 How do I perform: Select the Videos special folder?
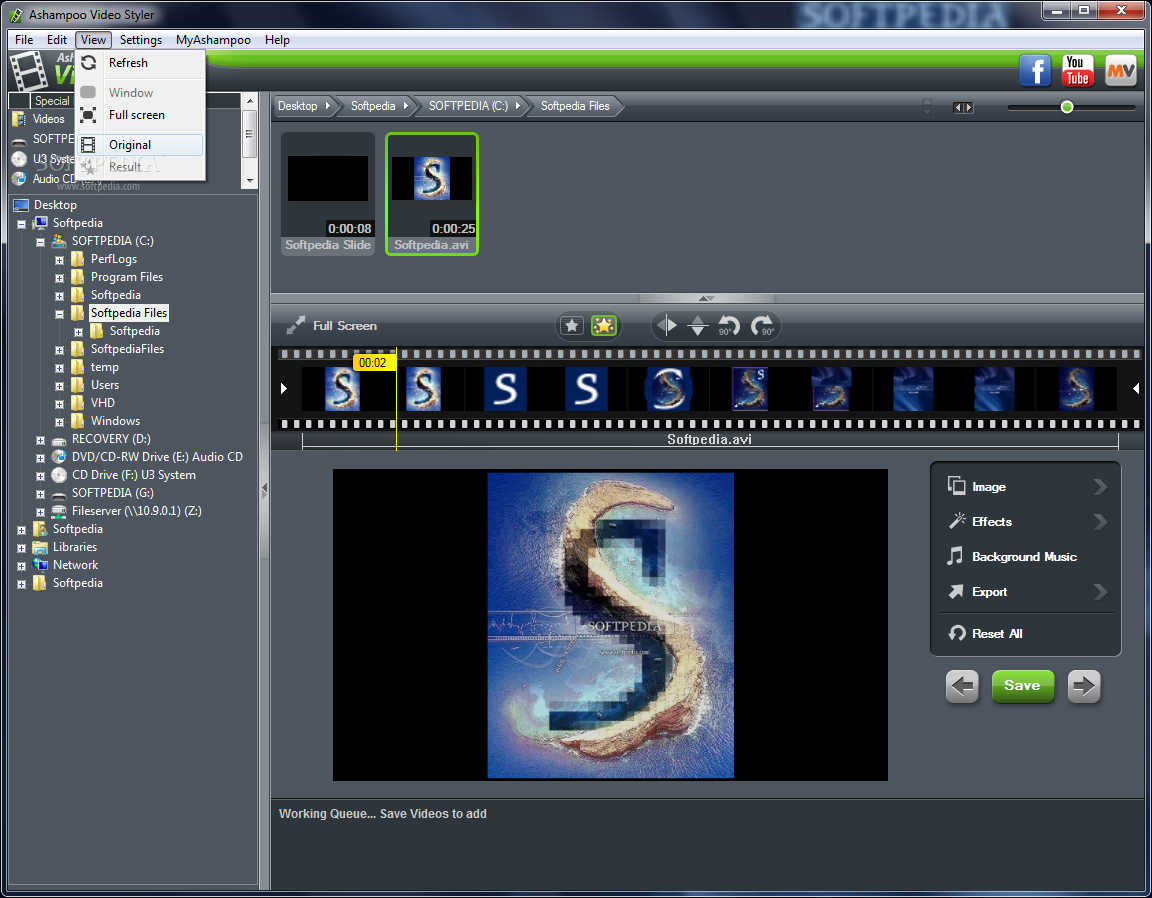(48, 119)
